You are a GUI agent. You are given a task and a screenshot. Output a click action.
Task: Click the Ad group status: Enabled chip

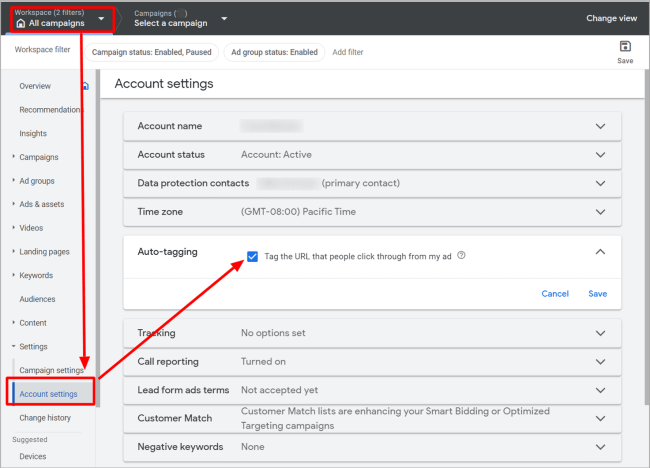pyautogui.click(x=274, y=52)
